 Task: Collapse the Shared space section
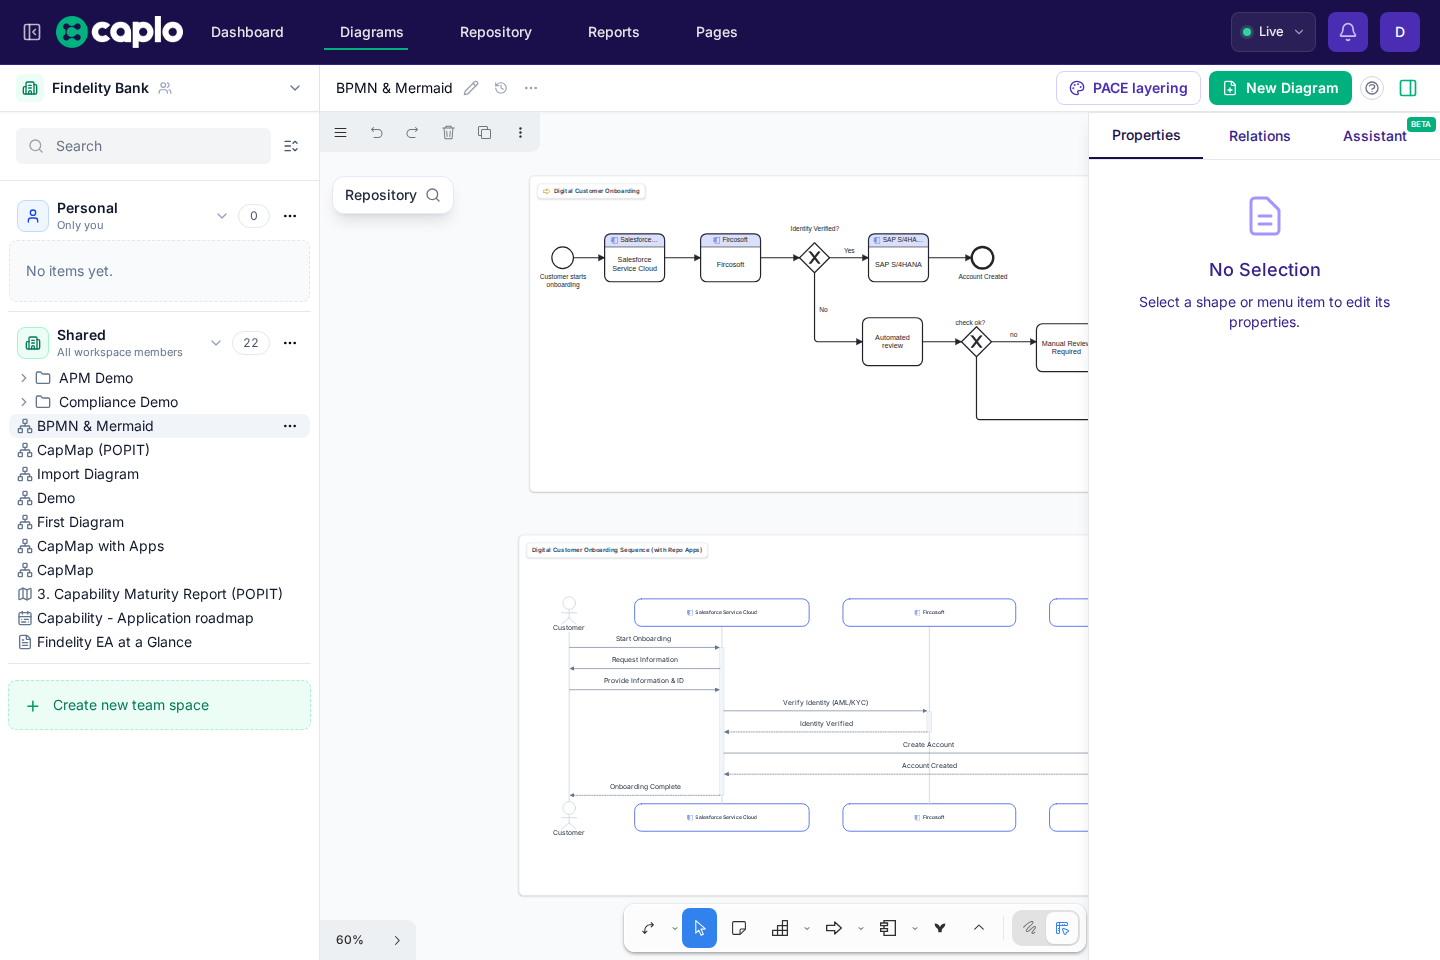[x=216, y=343]
